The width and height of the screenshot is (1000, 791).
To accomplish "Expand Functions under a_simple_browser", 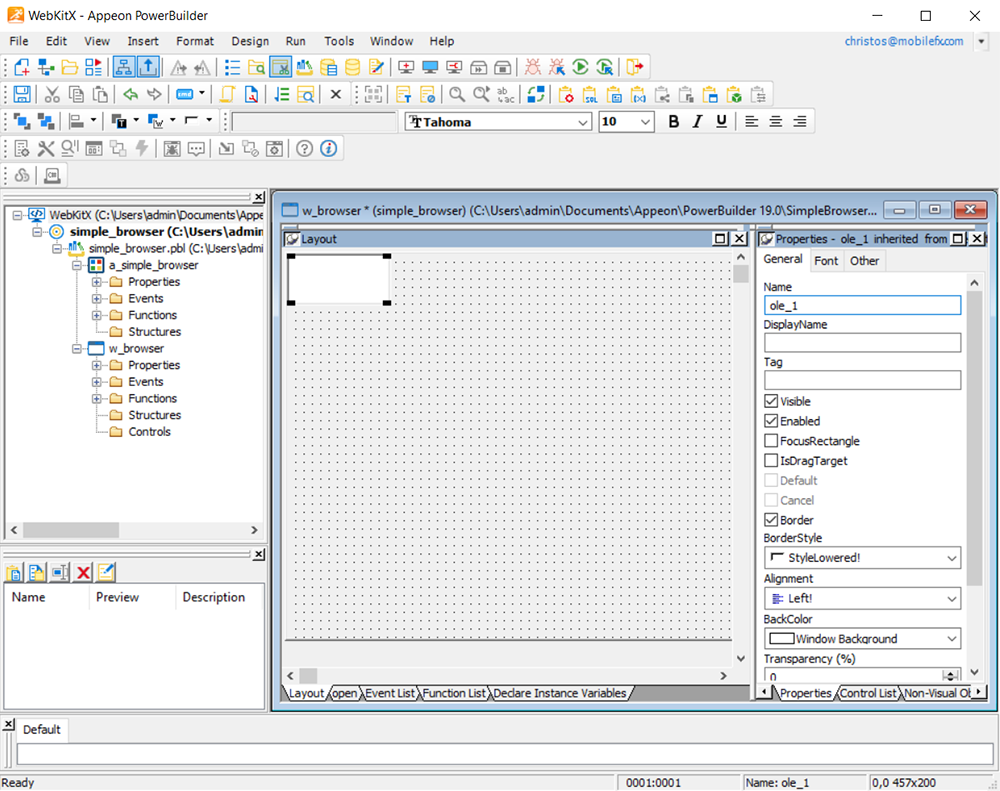I will 96,315.
